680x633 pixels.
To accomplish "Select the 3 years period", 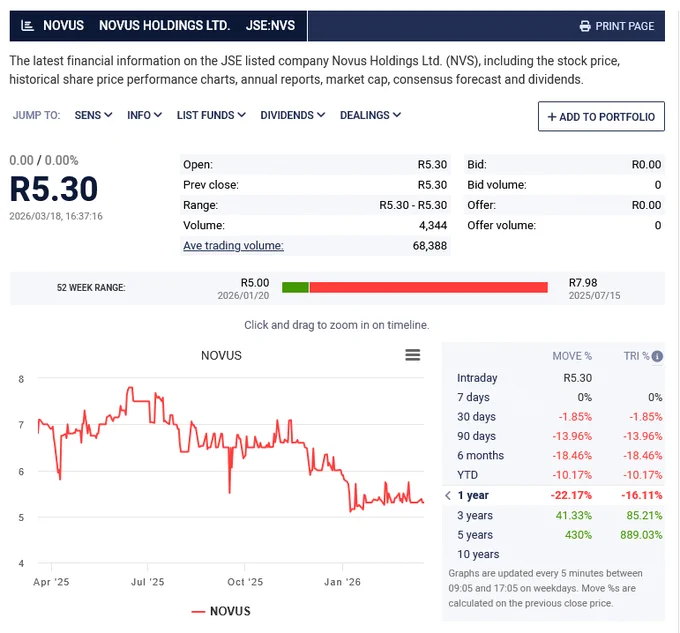I will tap(553, 515).
